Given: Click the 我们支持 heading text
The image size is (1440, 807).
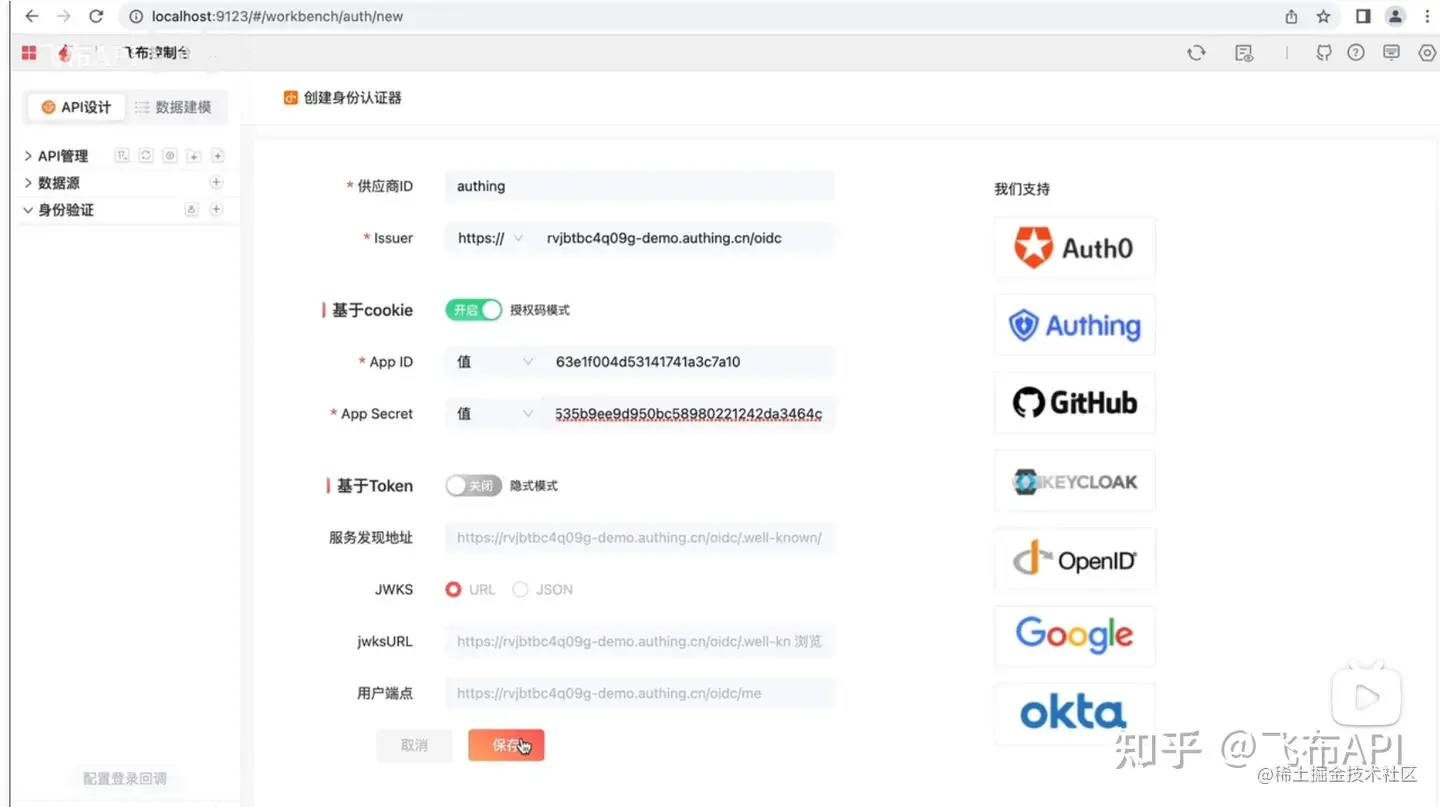Looking at the screenshot, I should point(1022,189).
